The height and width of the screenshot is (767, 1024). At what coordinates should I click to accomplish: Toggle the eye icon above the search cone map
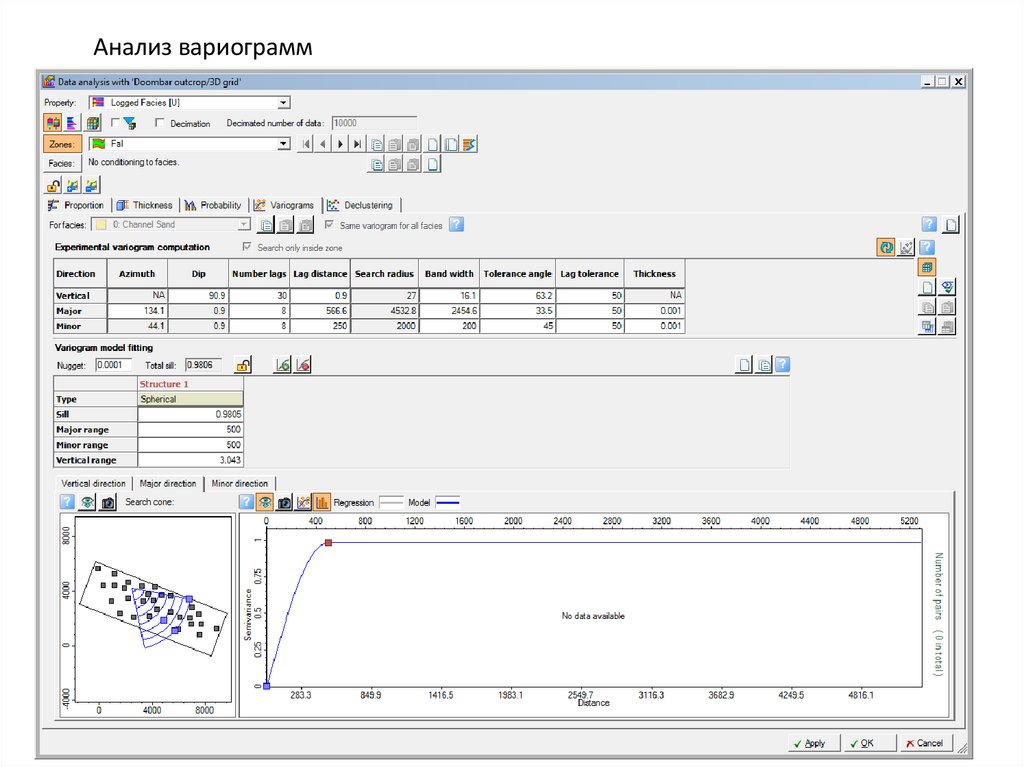[88, 502]
